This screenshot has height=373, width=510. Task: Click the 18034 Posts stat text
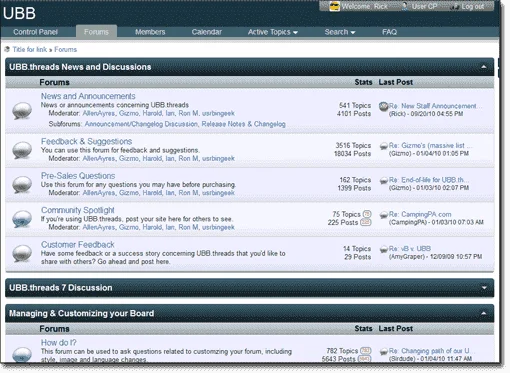[353, 154]
